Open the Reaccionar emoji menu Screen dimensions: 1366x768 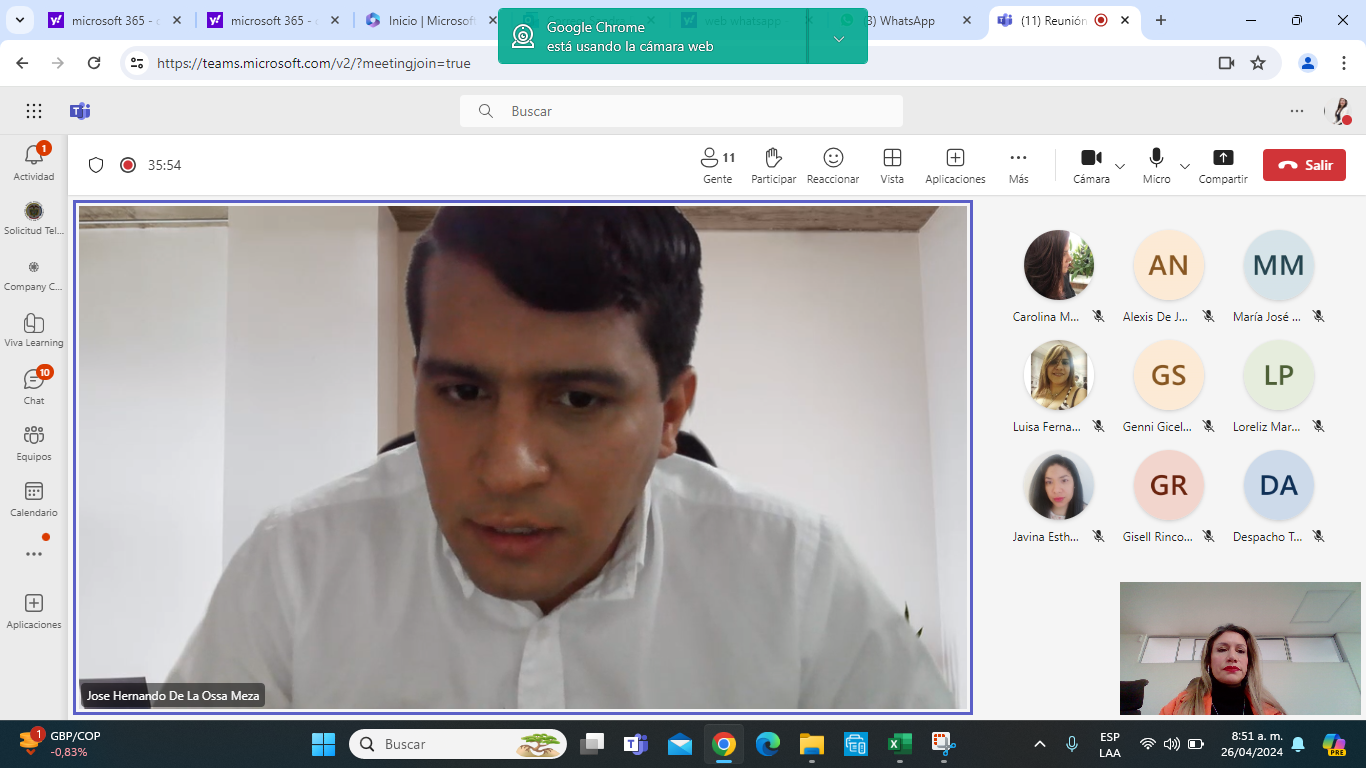pos(833,166)
